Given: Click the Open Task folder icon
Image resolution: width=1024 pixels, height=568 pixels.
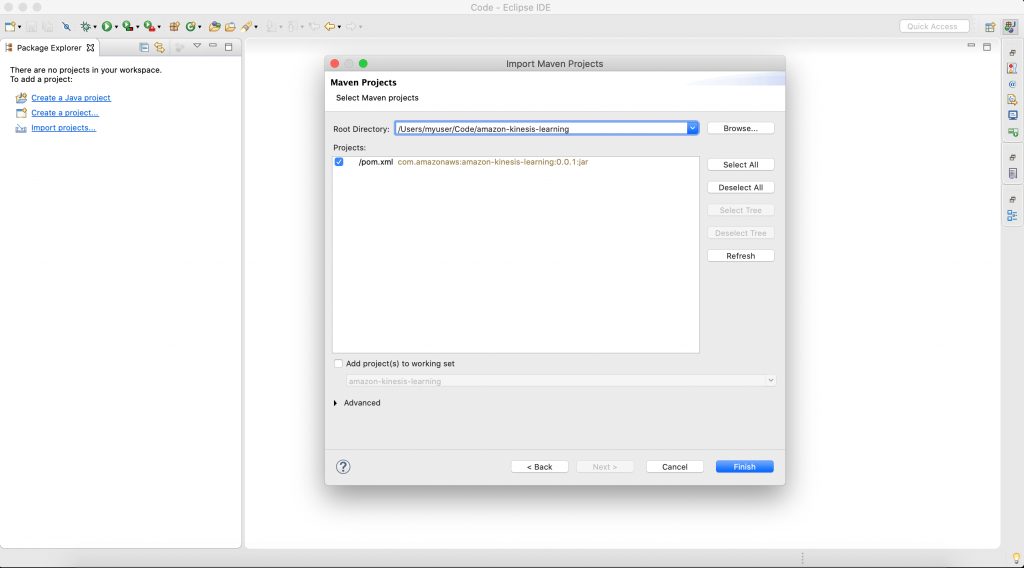Looking at the screenshot, I should (230, 27).
